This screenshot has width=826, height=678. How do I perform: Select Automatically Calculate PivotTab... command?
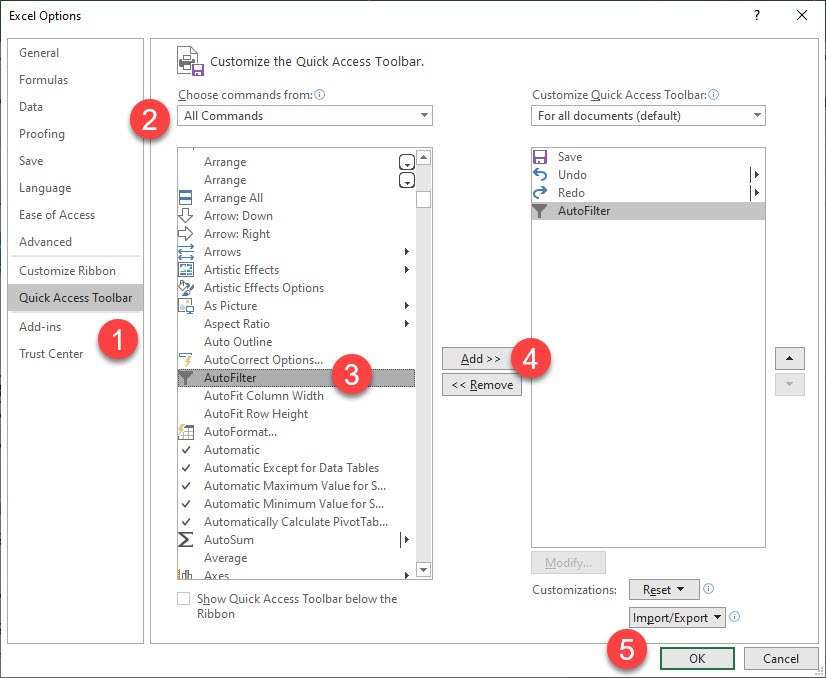click(x=296, y=522)
